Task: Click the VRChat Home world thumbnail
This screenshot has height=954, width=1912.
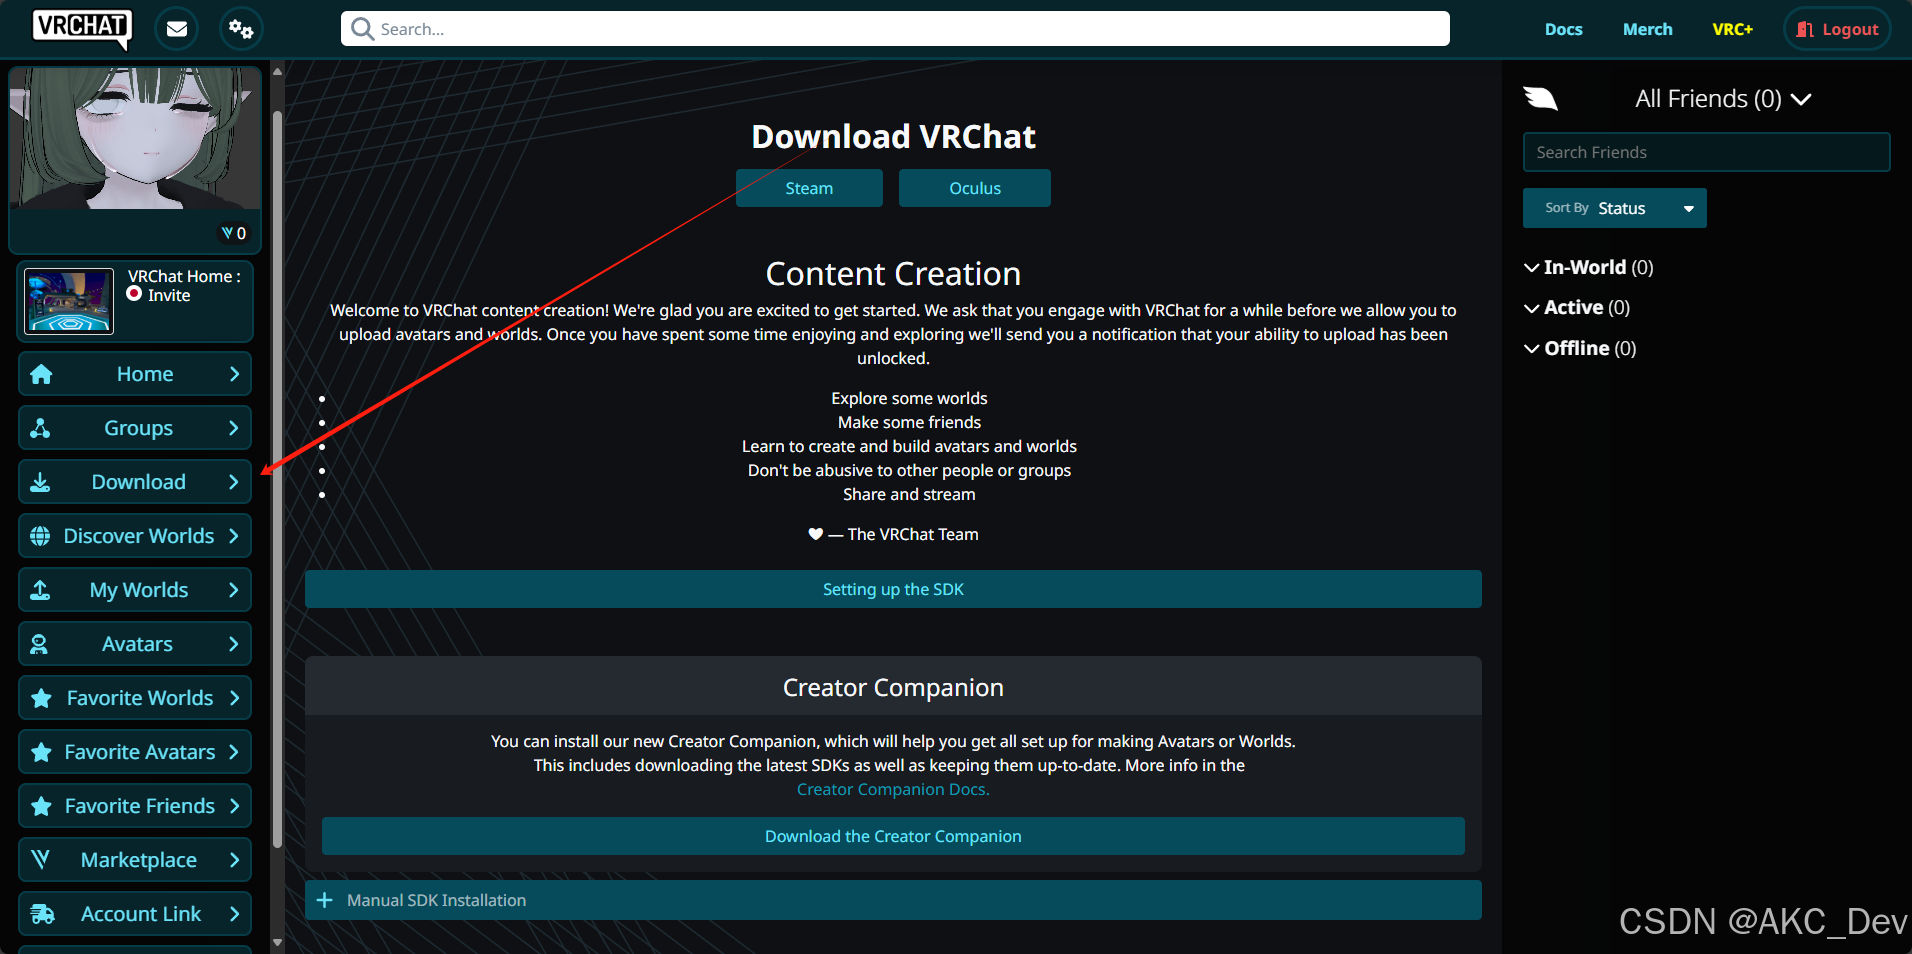Action: point(69,301)
